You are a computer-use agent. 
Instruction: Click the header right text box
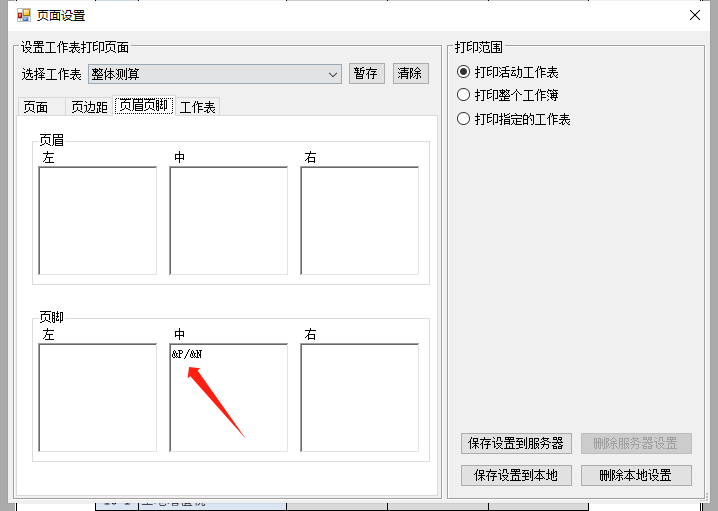coord(359,220)
